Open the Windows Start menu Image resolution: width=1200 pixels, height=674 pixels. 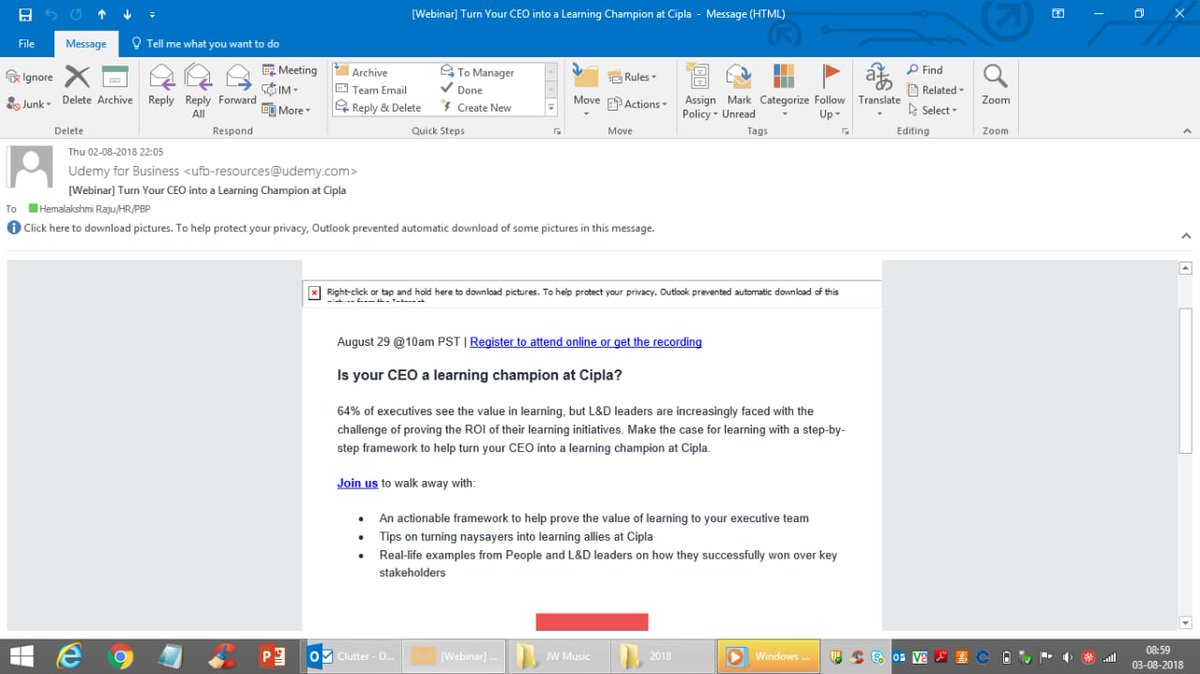(x=20, y=656)
